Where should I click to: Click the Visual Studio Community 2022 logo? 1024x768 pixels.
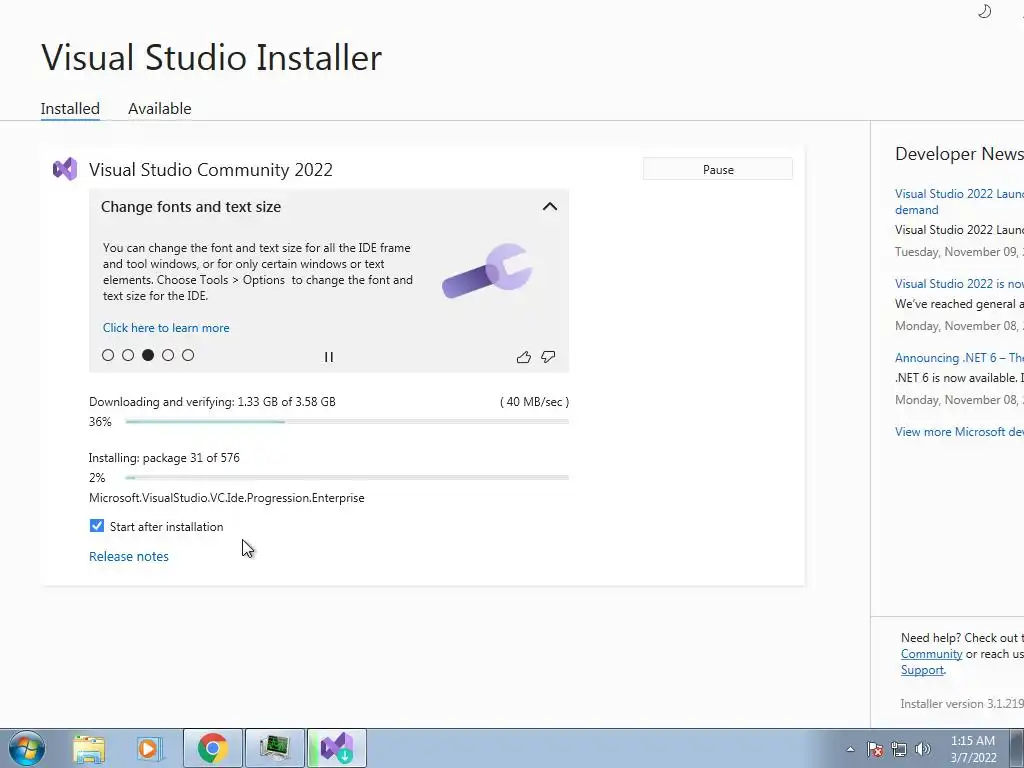[65, 169]
